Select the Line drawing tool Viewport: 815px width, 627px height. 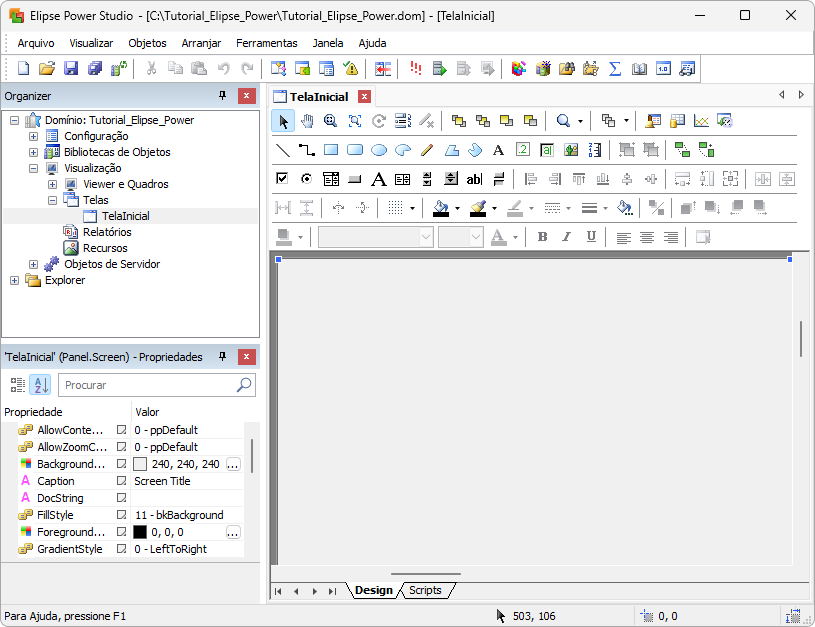283,150
